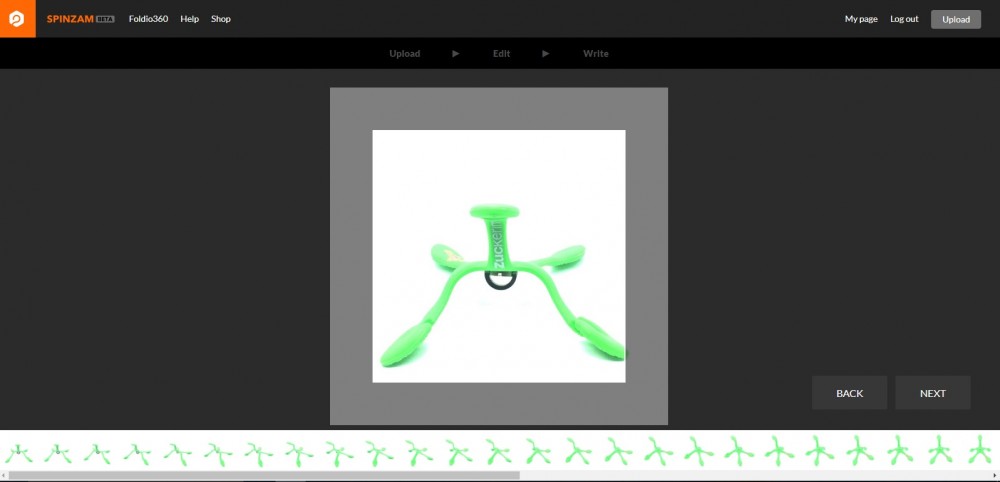Click the NEXT button

click(932, 393)
